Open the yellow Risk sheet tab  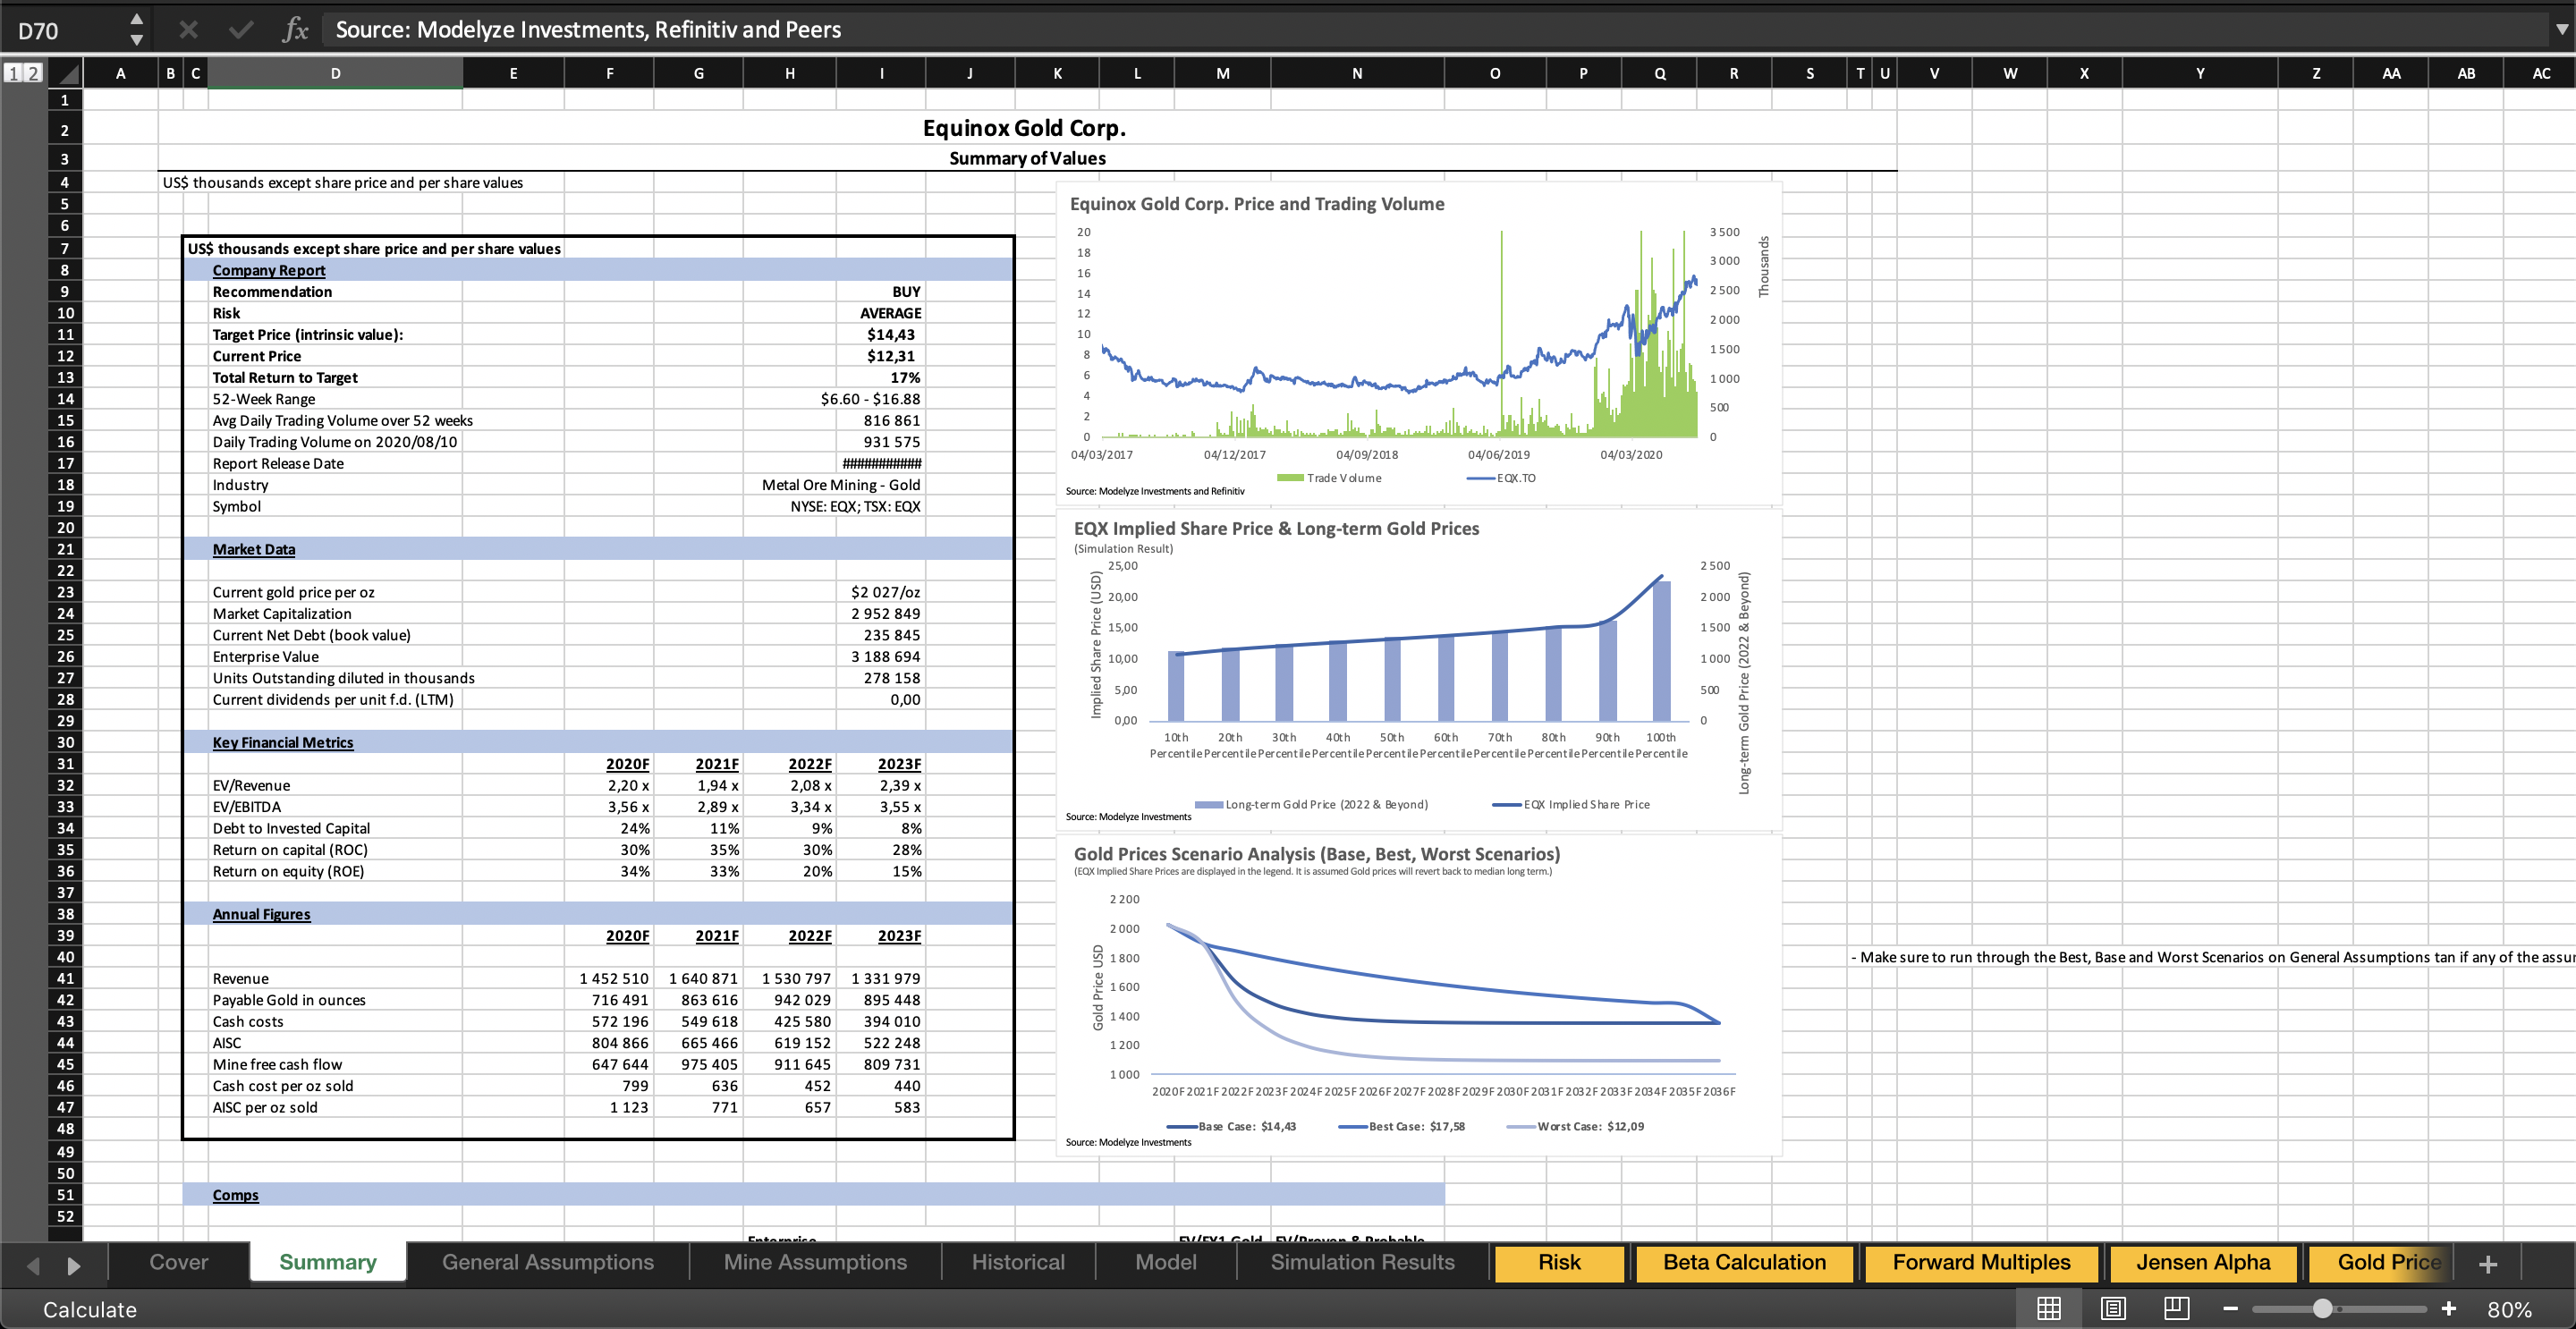tap(1559, 1262)
